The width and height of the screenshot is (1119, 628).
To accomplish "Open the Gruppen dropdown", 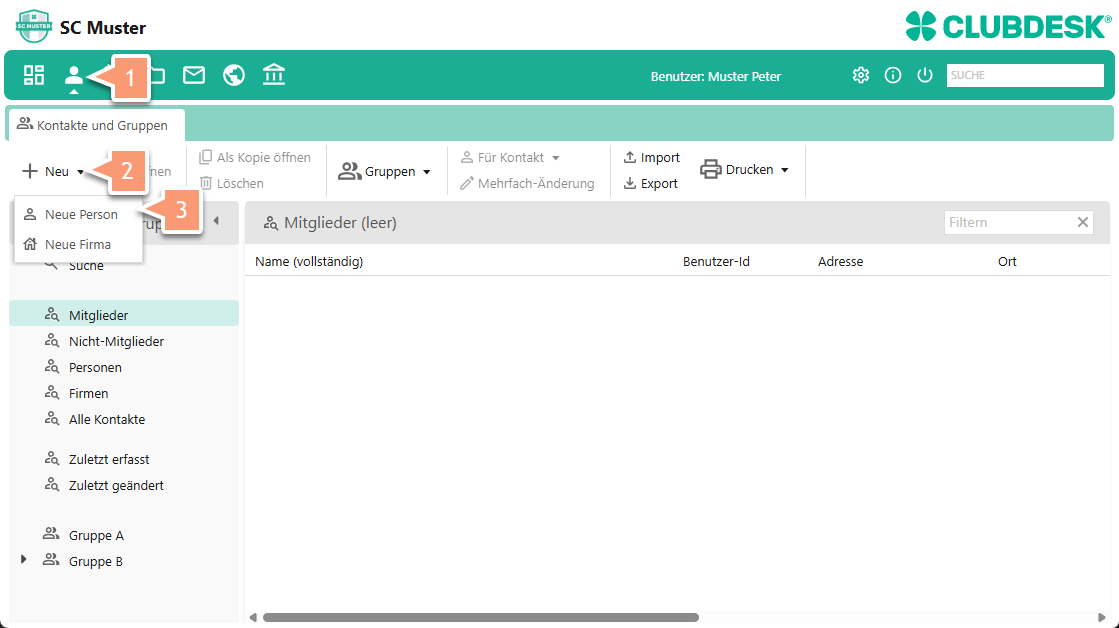I will pos(385,171).
